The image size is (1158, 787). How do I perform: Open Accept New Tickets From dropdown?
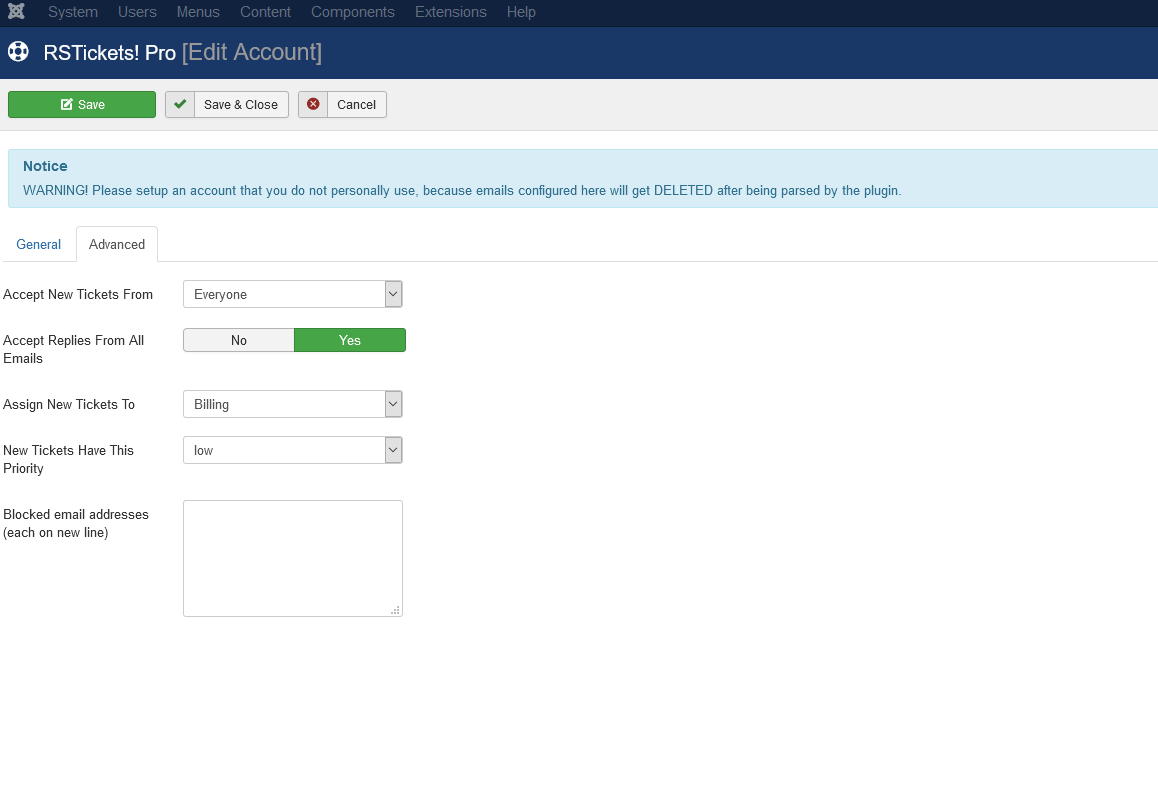click(x=292, y=294)
